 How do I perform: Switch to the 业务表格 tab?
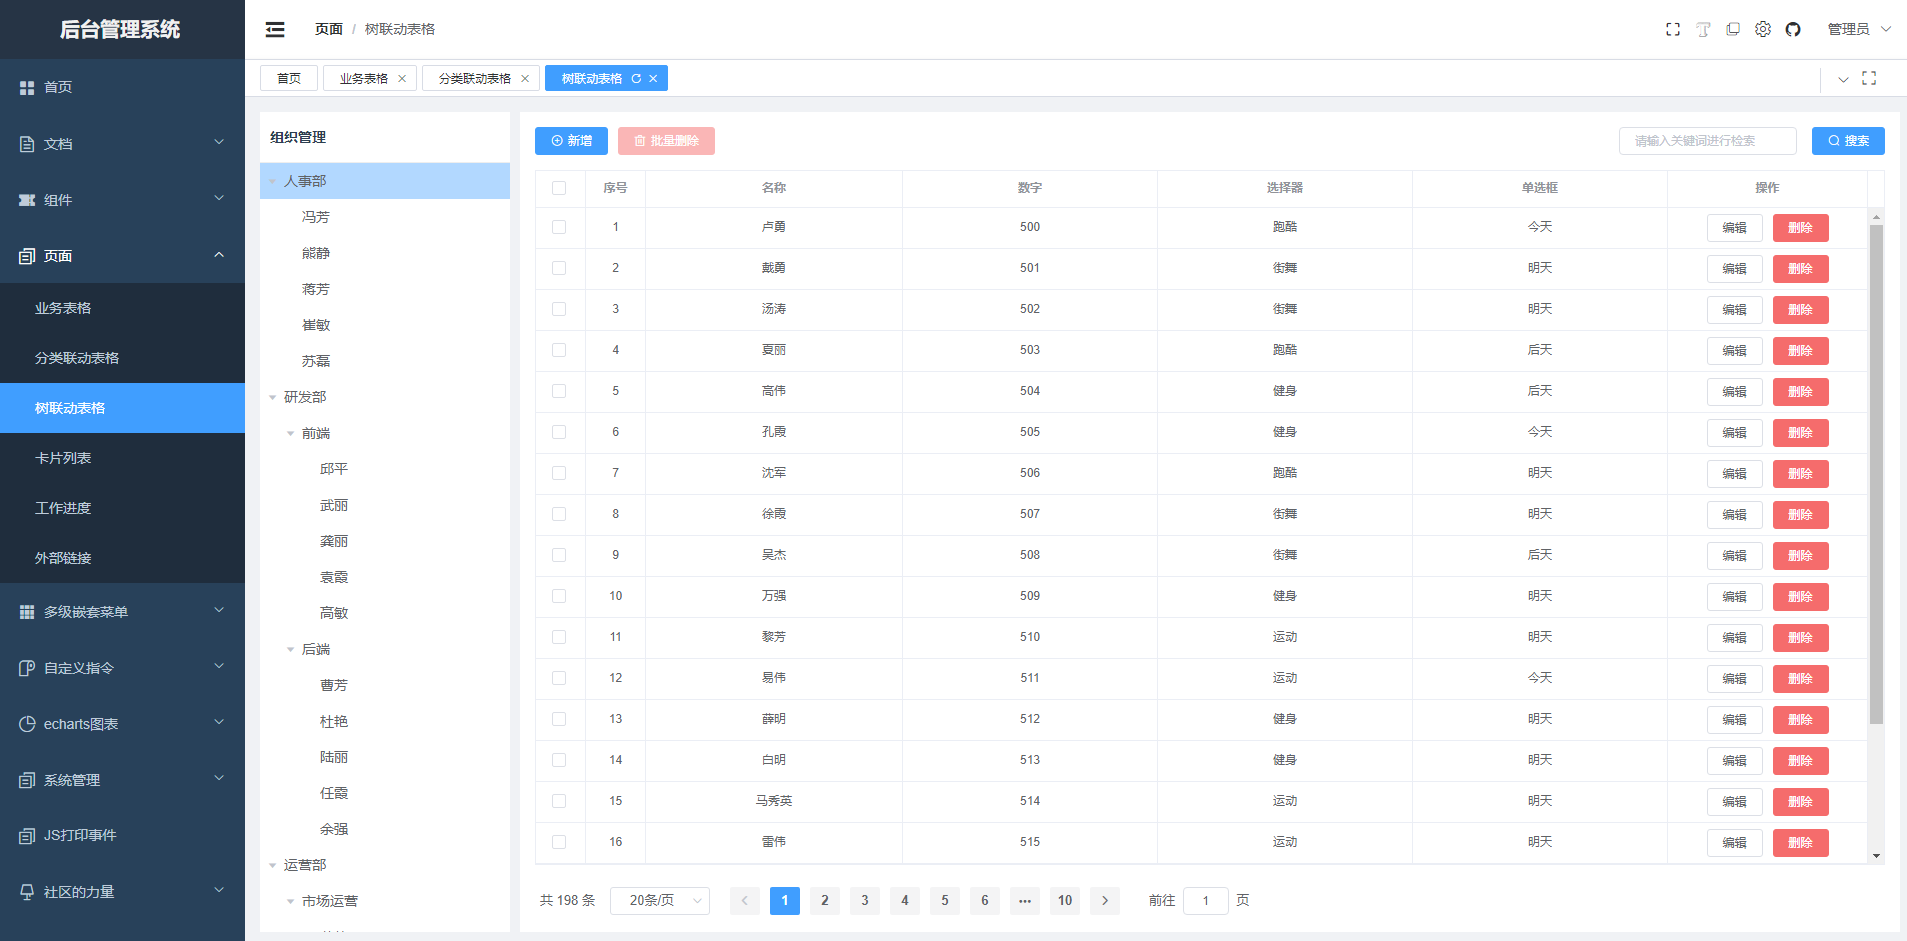click(362, 77)
